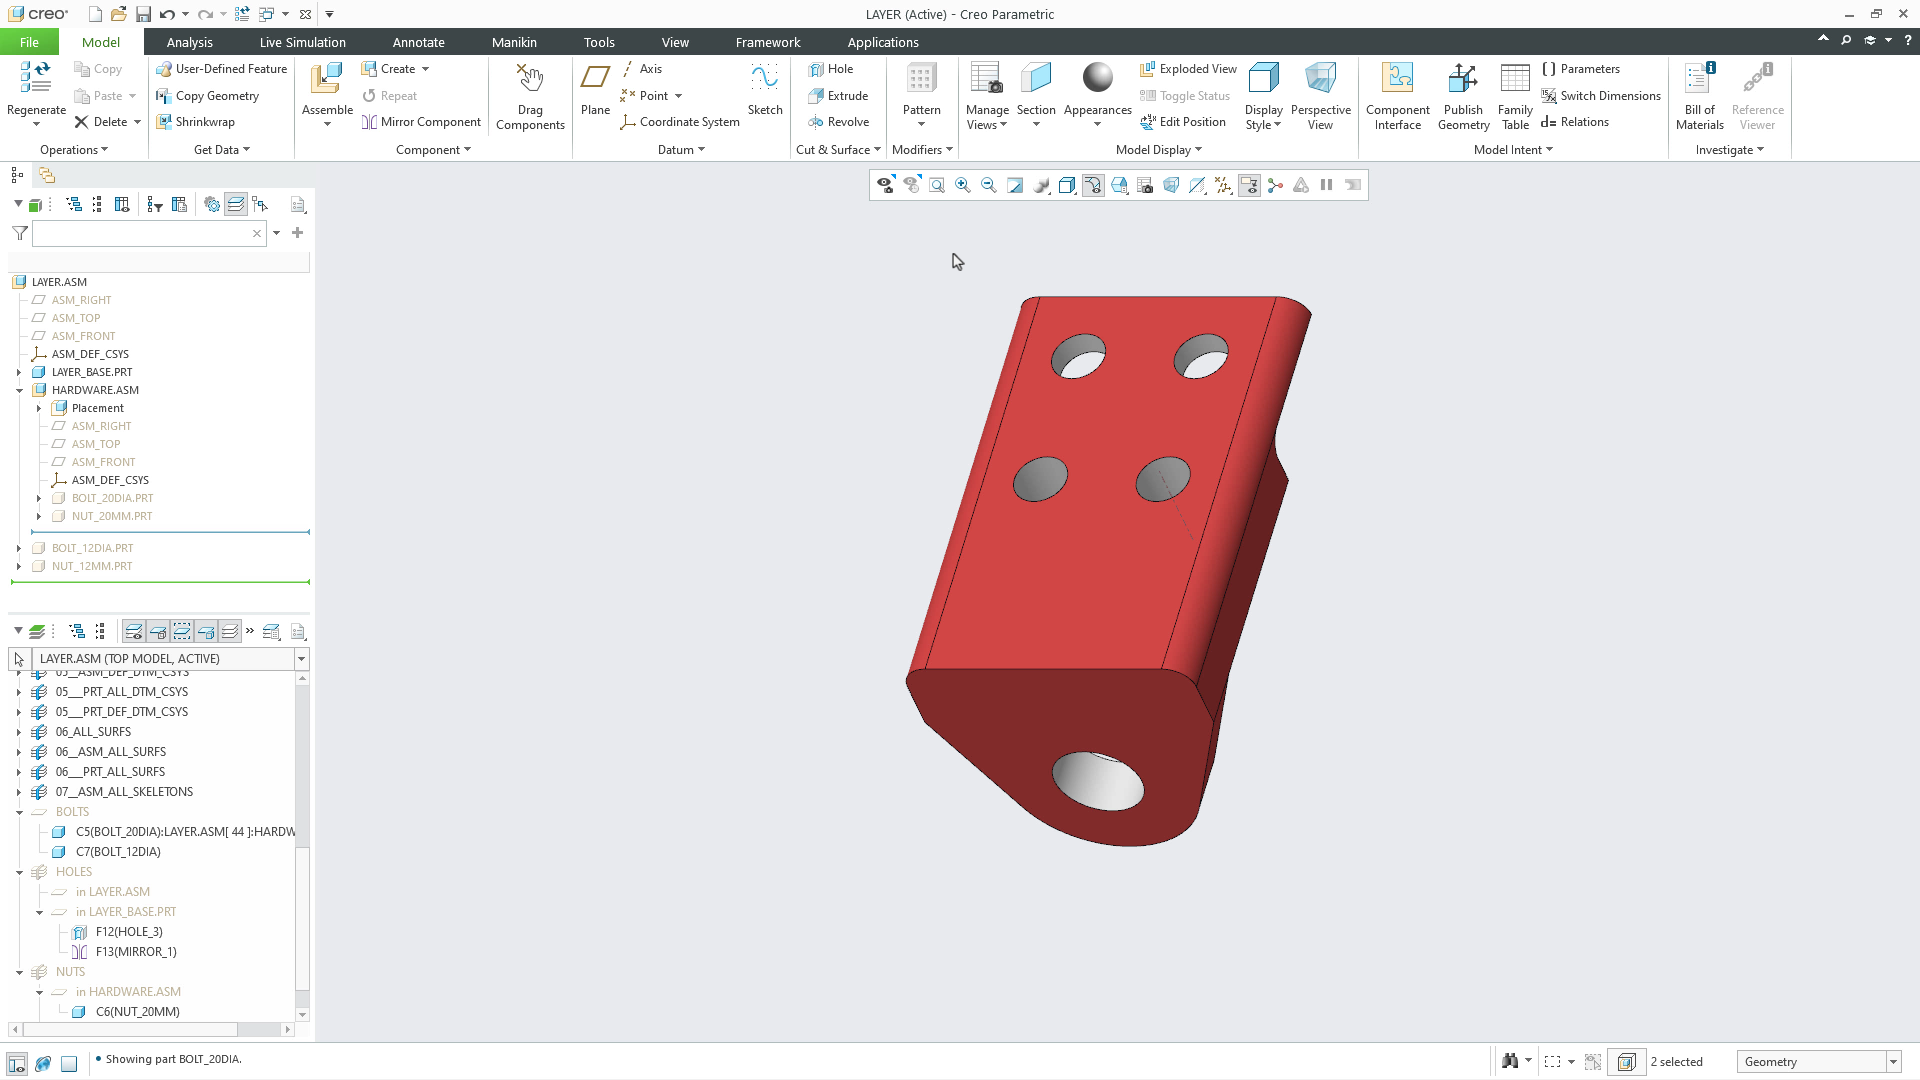Image resolution: width=1920 pixels, height=1080 pixels.
Task: Click the Edit Position button
Action: [x=1183, y=122]
